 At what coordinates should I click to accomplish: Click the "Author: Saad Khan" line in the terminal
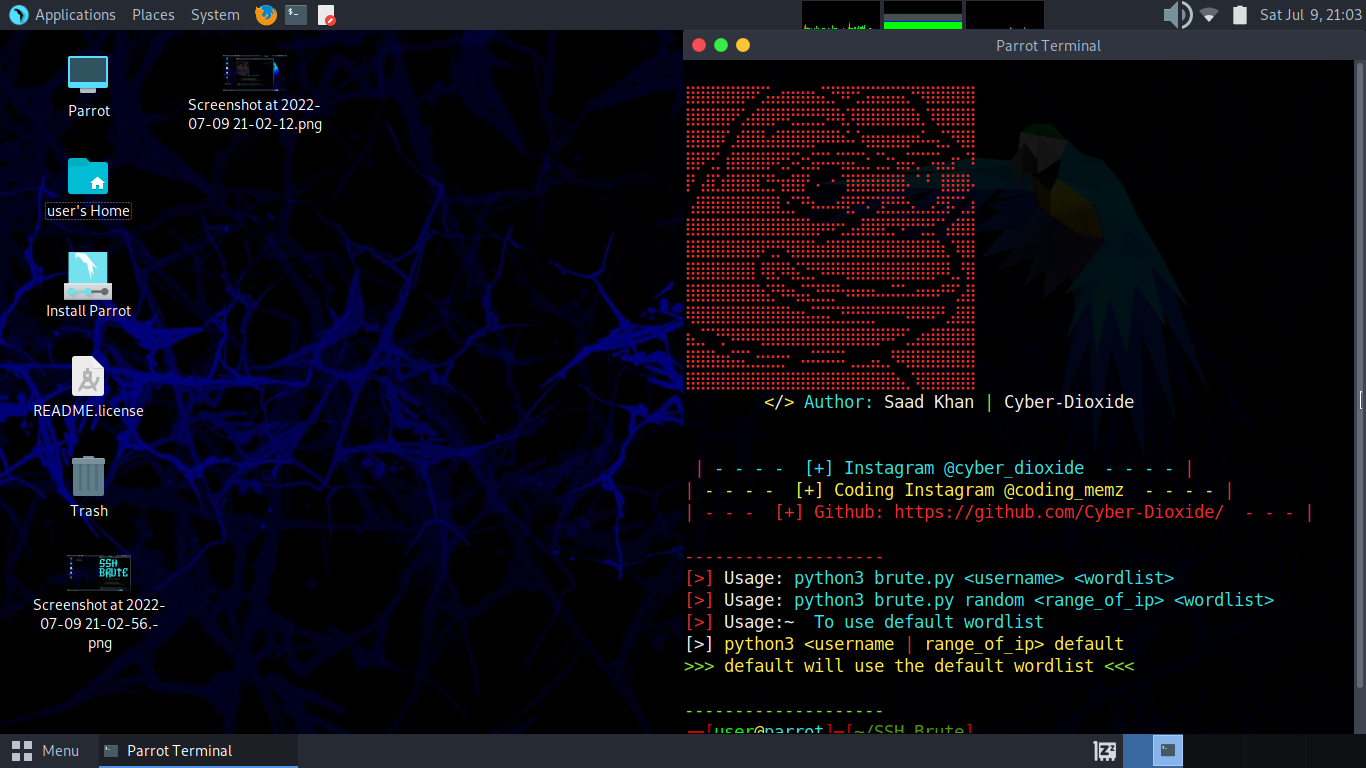coord(949,402)
